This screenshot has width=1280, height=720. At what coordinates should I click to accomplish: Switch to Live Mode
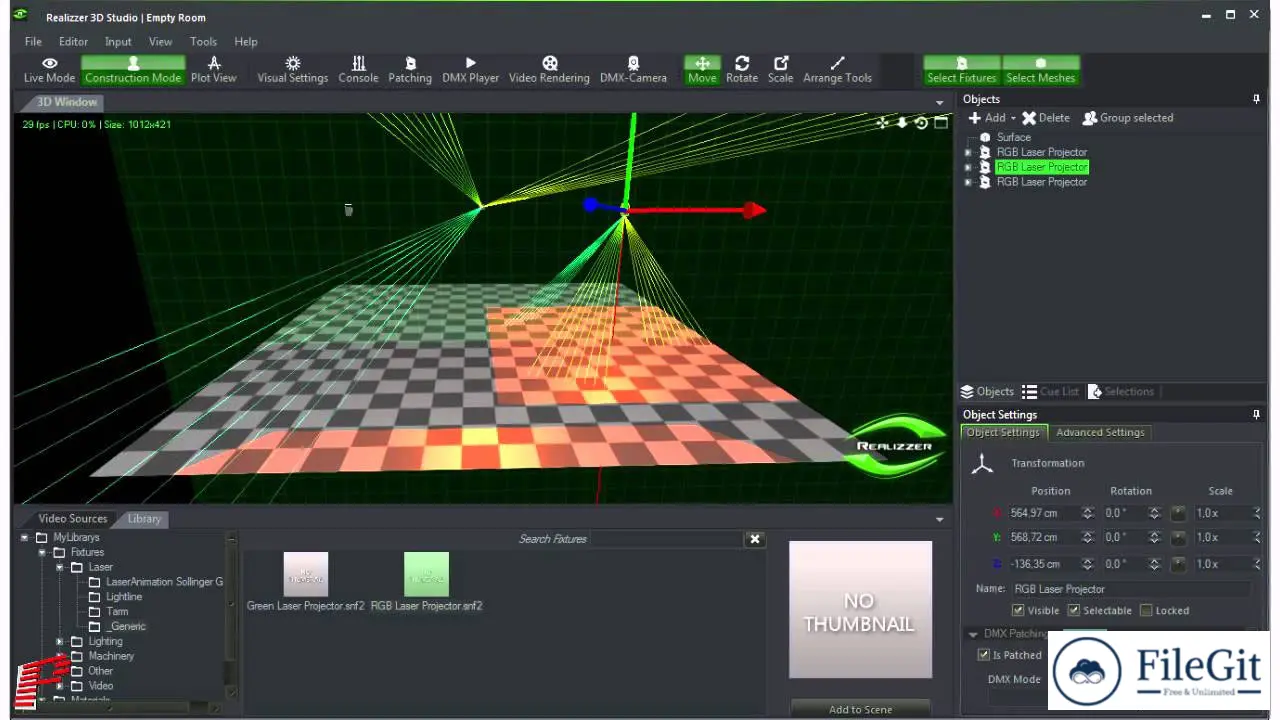[49, 70]
